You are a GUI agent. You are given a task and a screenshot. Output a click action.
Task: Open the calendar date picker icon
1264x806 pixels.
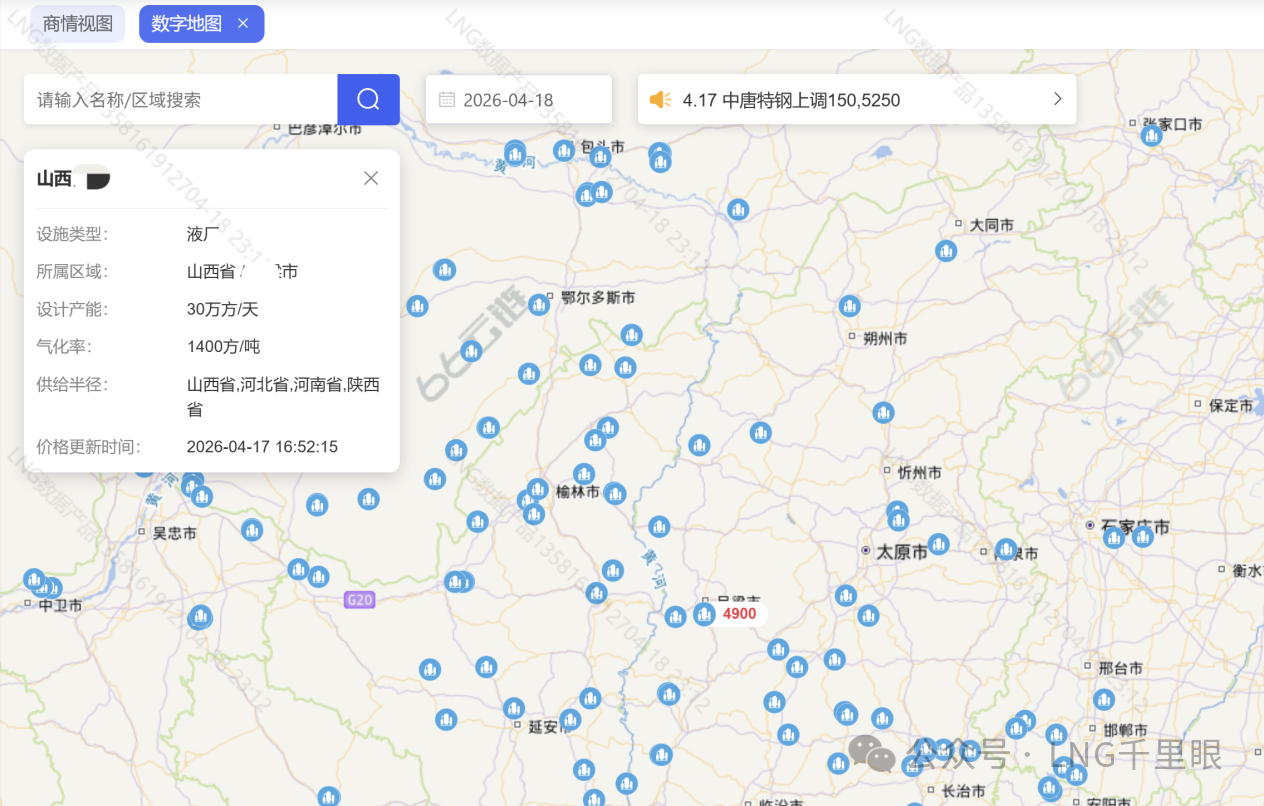[447, 100]
